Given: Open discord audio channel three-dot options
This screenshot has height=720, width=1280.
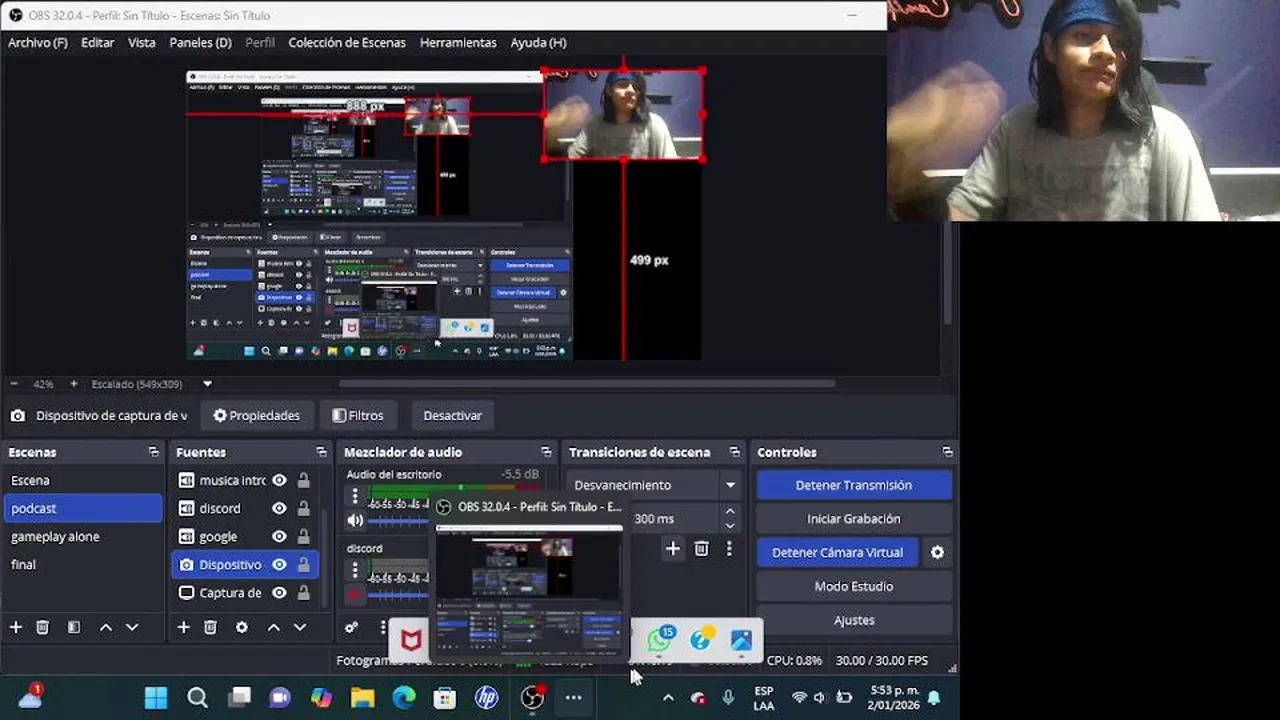Looking at the screenshot, I should (354, 570).
